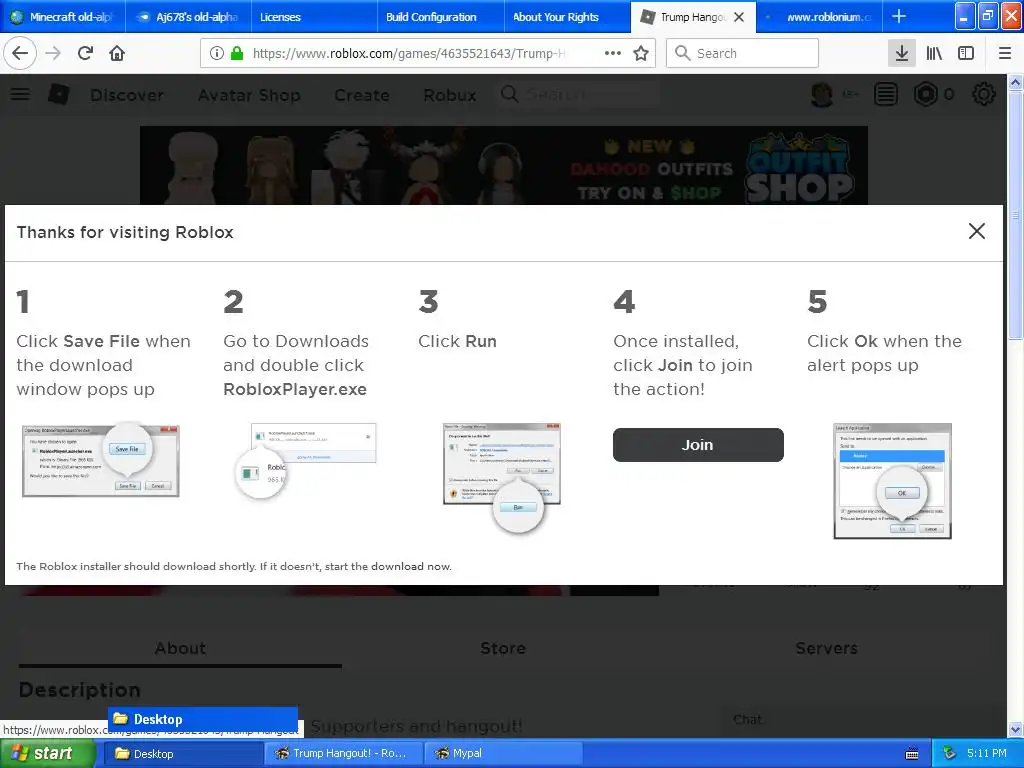Click page scrollbar down arrow
Image resolution: width=1024 pixels, height=768 pixels.
pyautogui.click(x=1016, y=729)
